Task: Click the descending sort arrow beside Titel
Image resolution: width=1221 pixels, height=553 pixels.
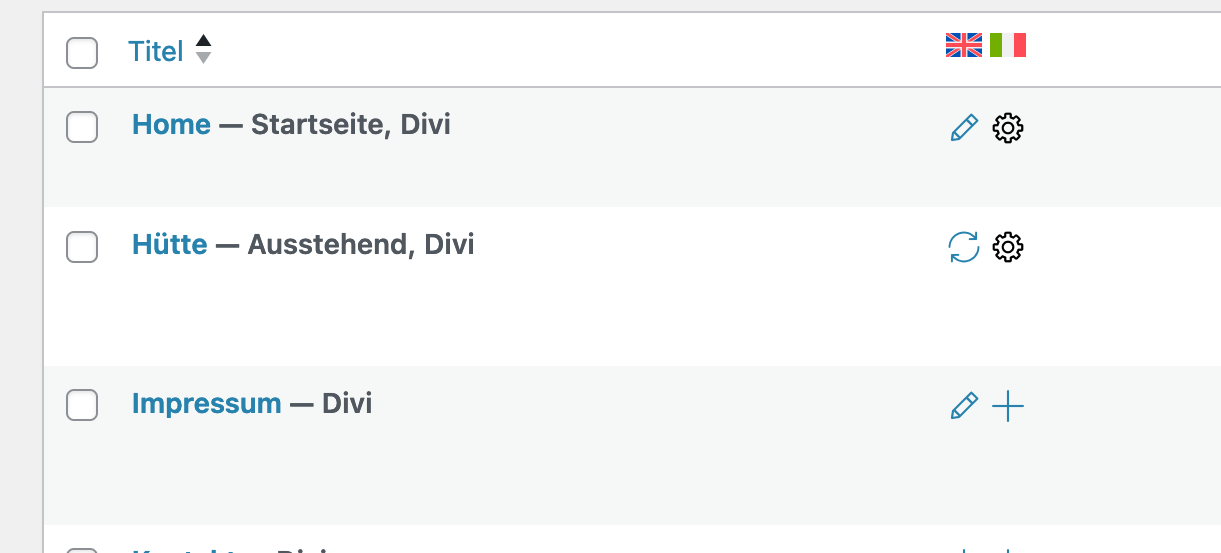Action: pyautogui.click(x=203, y=58)
